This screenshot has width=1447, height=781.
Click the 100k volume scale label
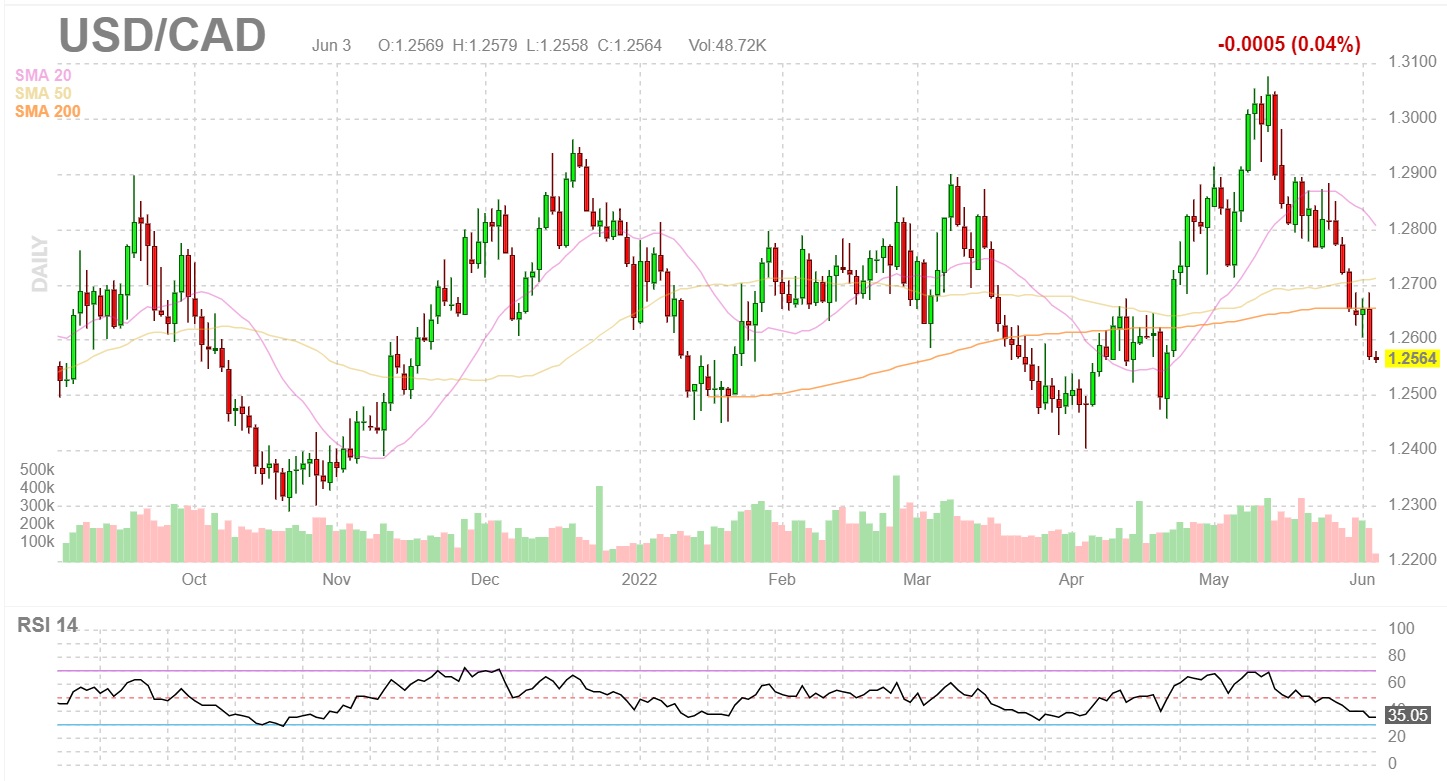pos(36,541)
